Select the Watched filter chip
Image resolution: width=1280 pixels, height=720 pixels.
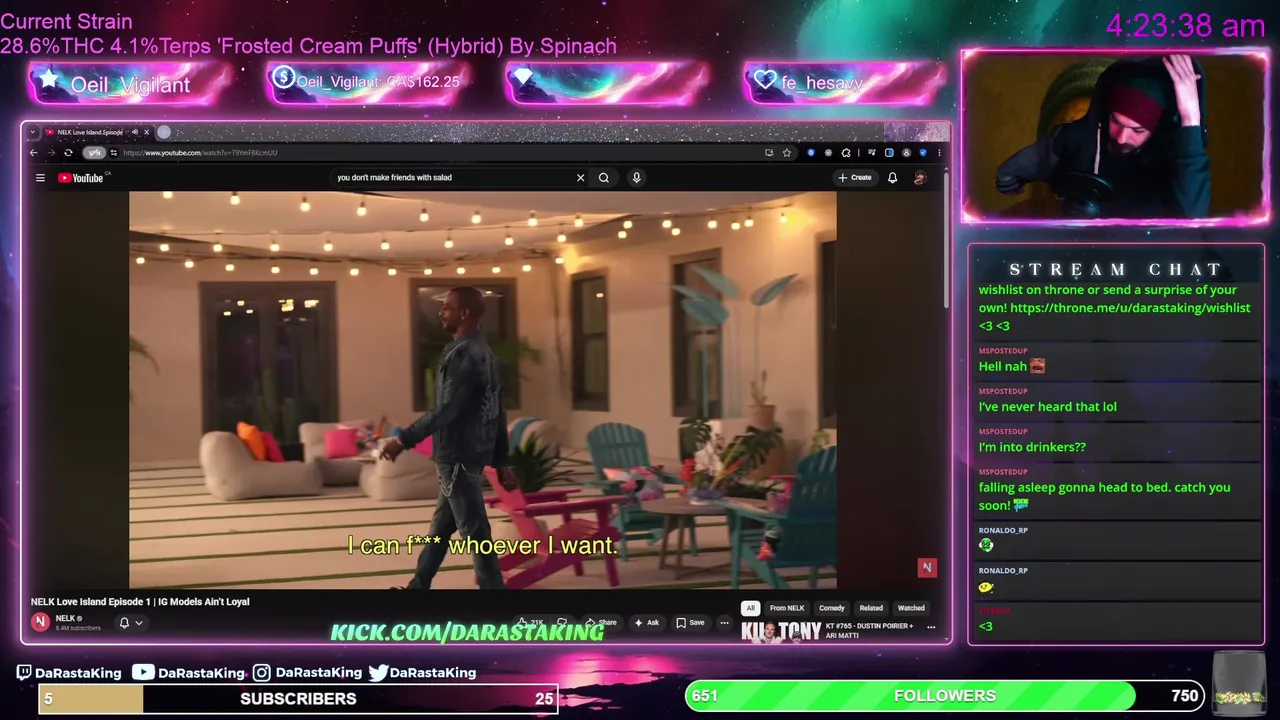point(911,608)
